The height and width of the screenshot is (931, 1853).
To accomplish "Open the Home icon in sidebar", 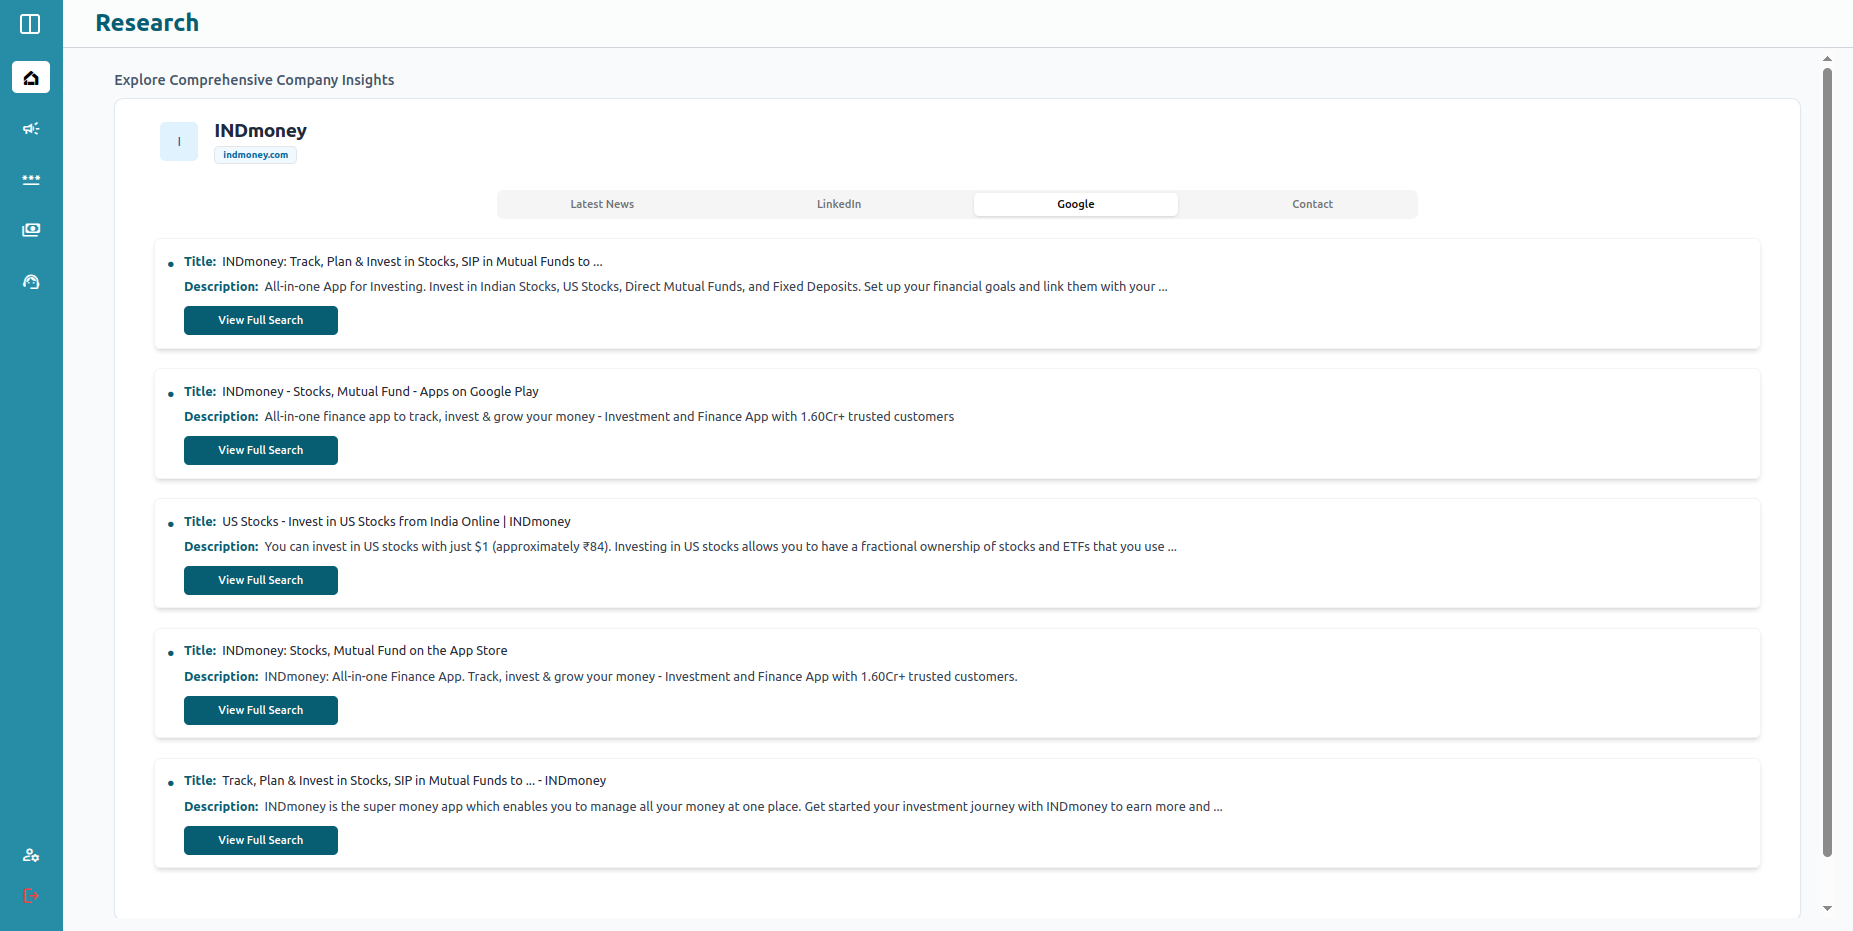I will point(31,77).
